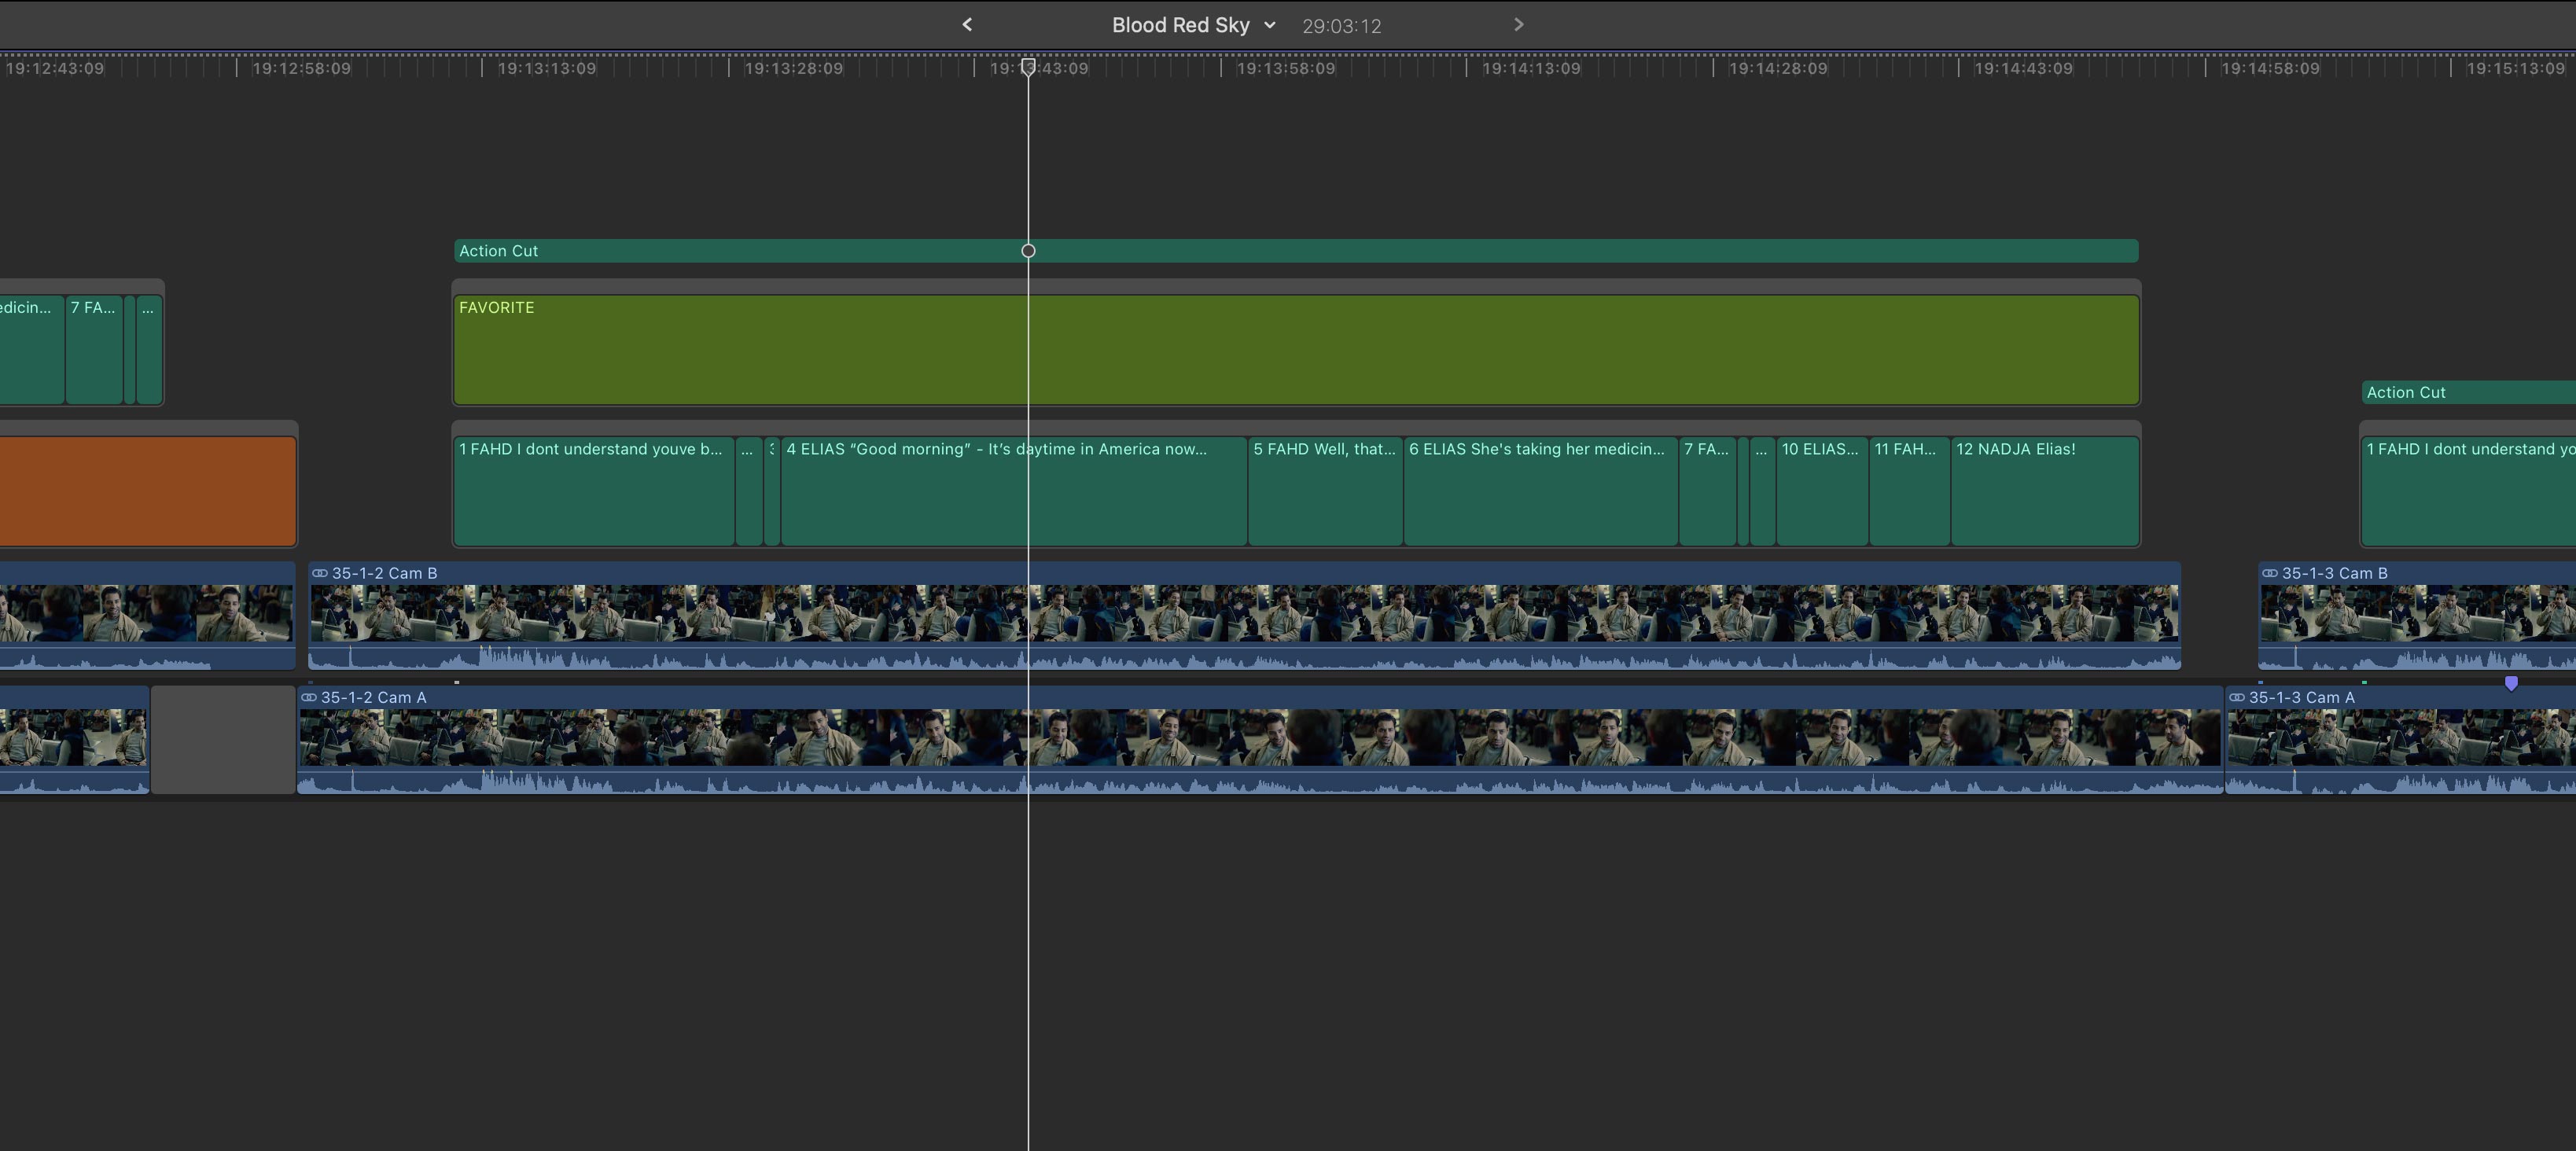Select caption '11 FAH...'
Viewport: 2576px width, 1151px height.
click(x=1910, y=491)
